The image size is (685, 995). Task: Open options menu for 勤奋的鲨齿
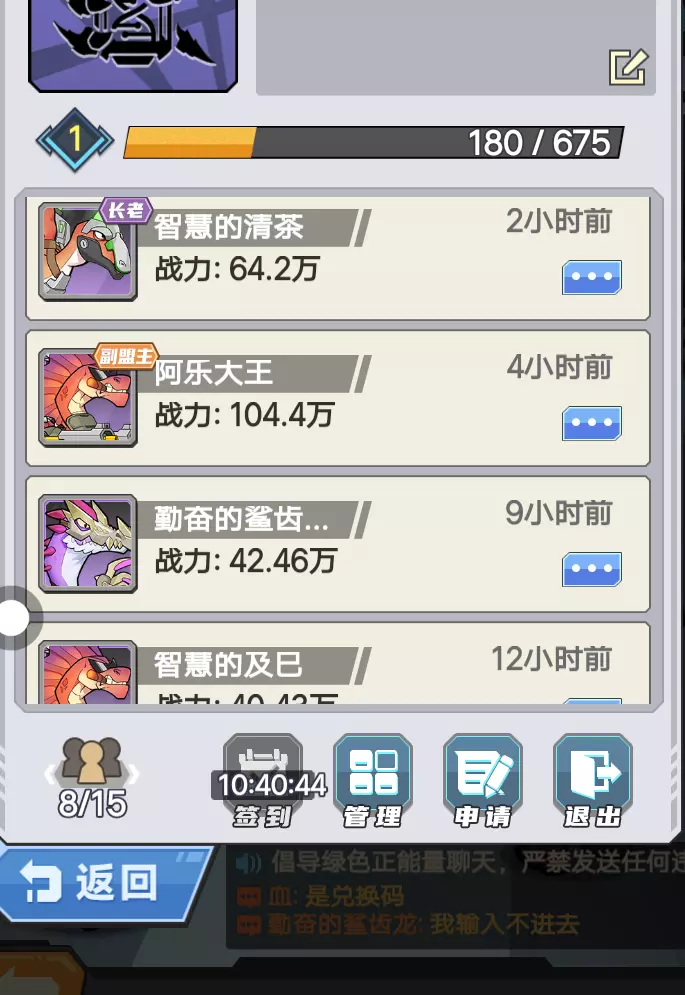click(x=592, y=569)
